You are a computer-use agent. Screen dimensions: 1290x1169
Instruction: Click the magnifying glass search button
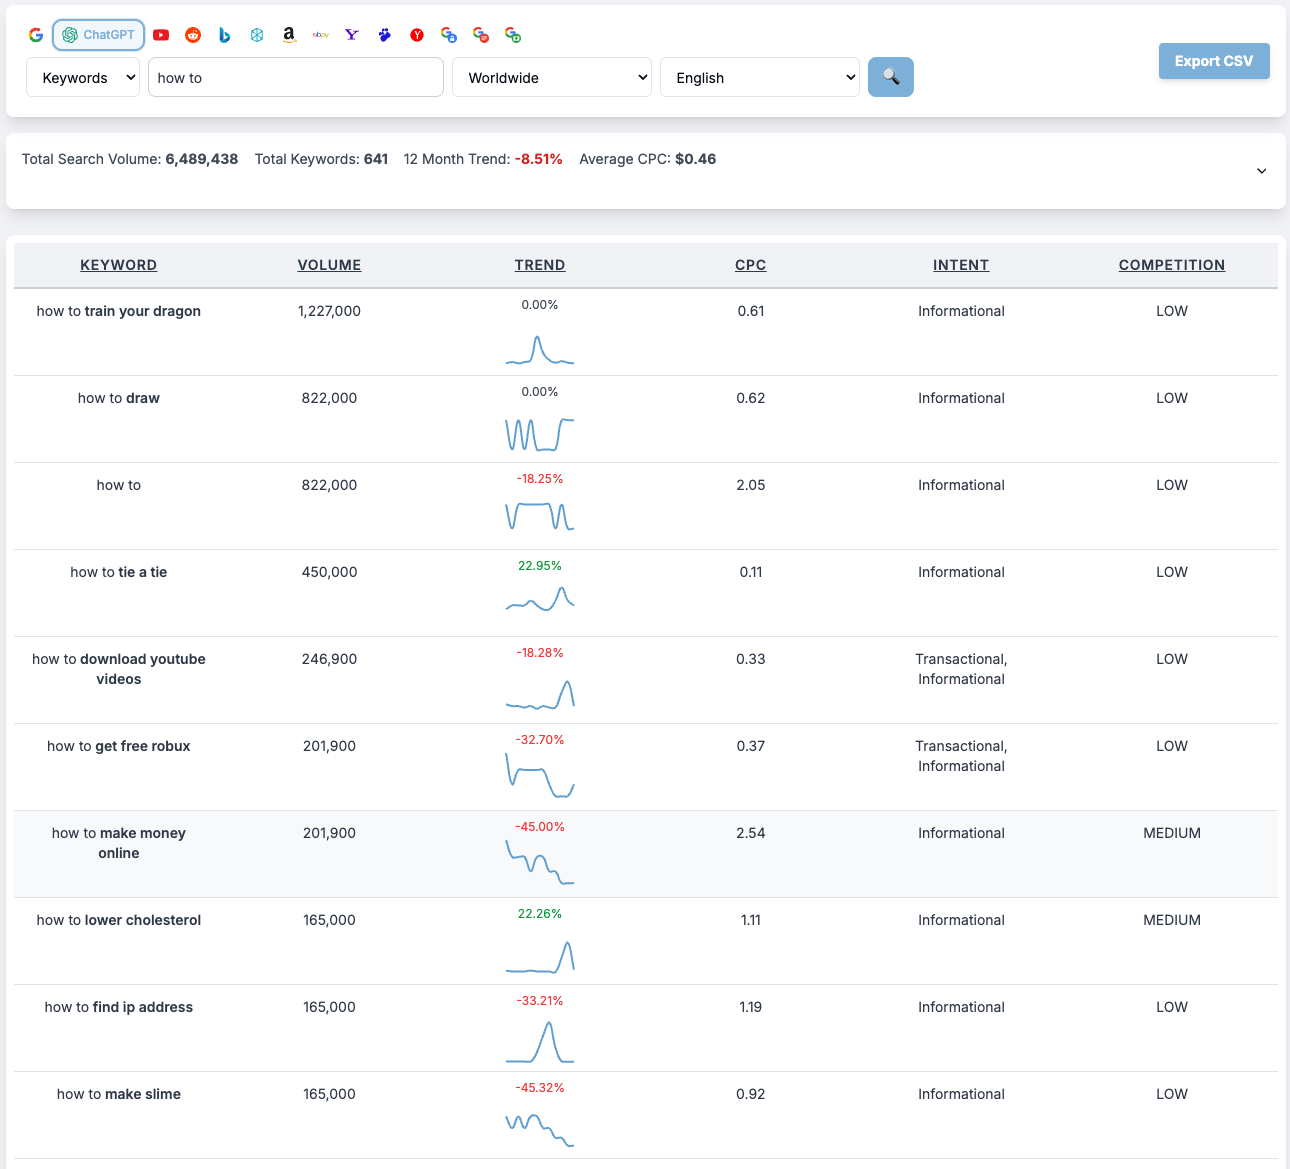click(890, 77)
